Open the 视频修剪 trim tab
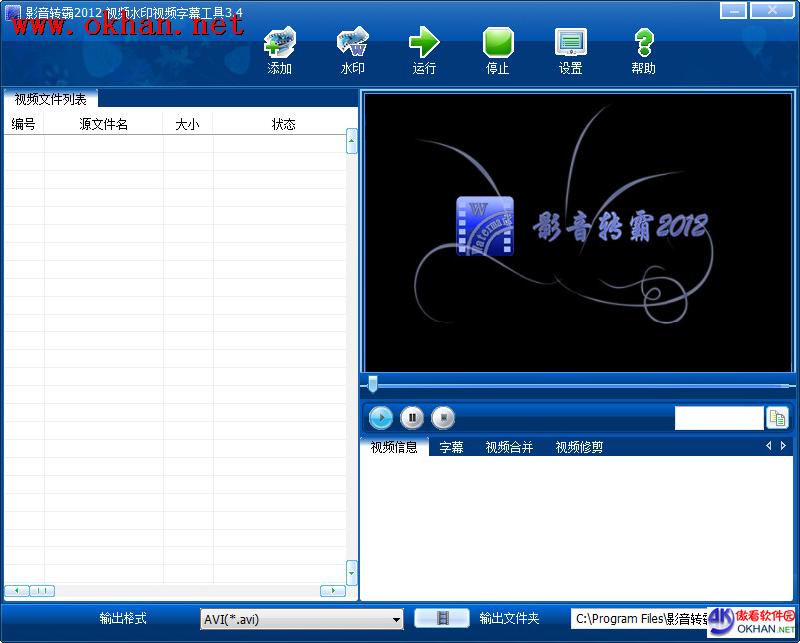The height and width of the screenshot is (643, 800). coord(579,448)
